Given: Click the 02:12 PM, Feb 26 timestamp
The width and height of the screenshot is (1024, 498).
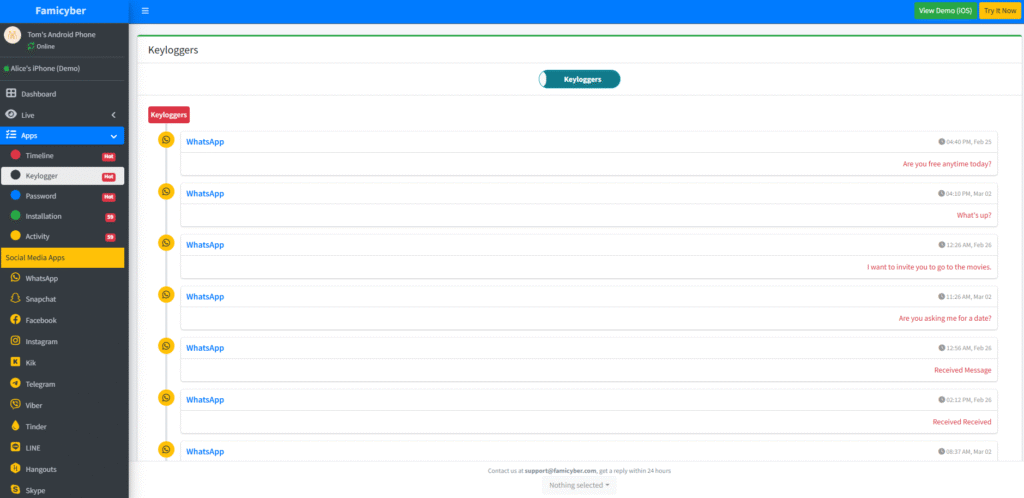Looking at the screenshot, I should coord(965,399).
